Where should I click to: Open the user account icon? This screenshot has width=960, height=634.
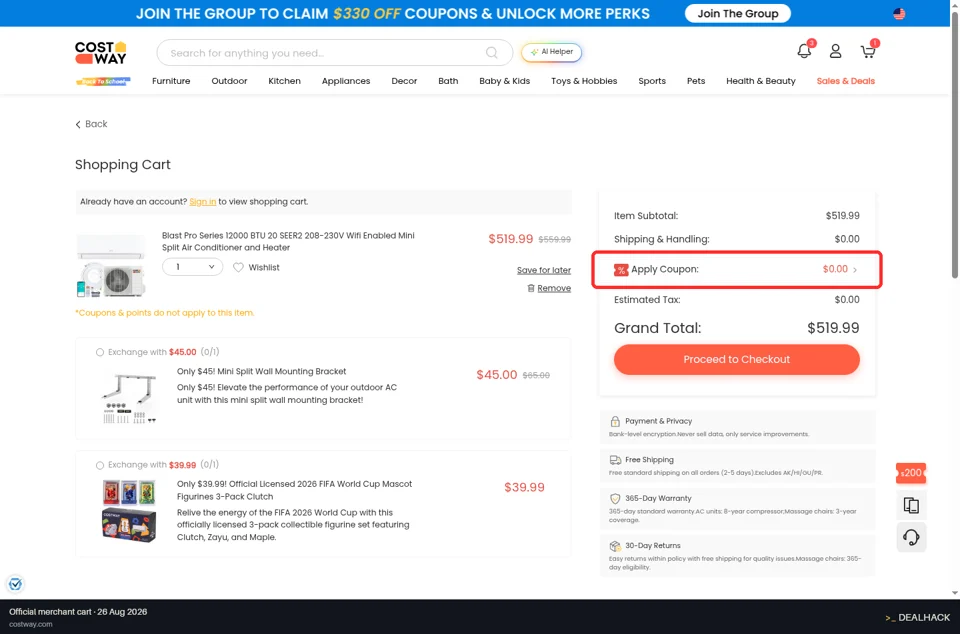pyautogui.click(x=835, y=51)
